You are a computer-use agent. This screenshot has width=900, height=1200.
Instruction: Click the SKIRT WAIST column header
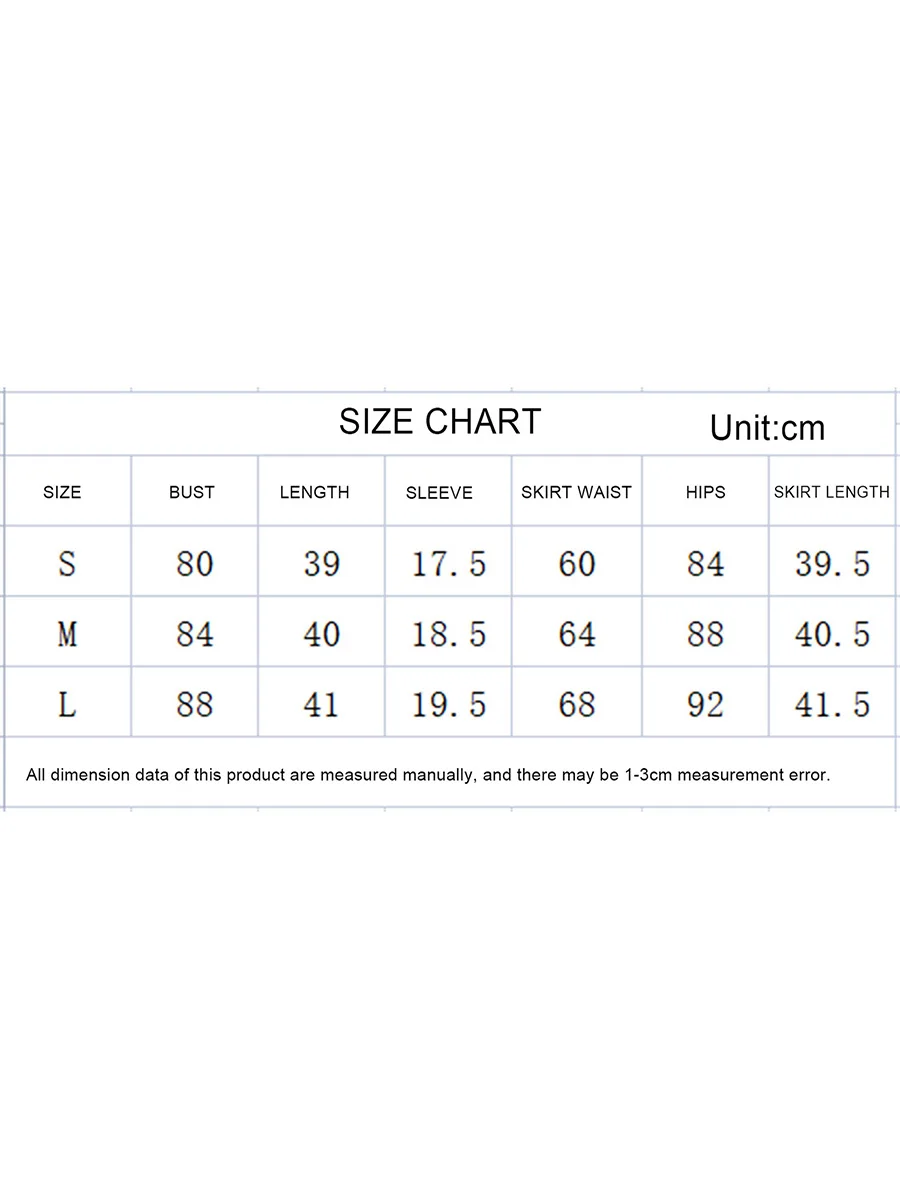(x=576, y=492)
